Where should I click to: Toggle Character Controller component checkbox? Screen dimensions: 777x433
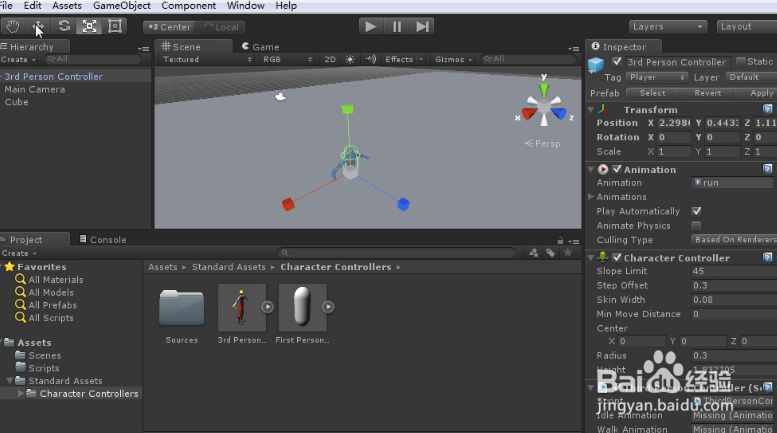click(617, 258)
